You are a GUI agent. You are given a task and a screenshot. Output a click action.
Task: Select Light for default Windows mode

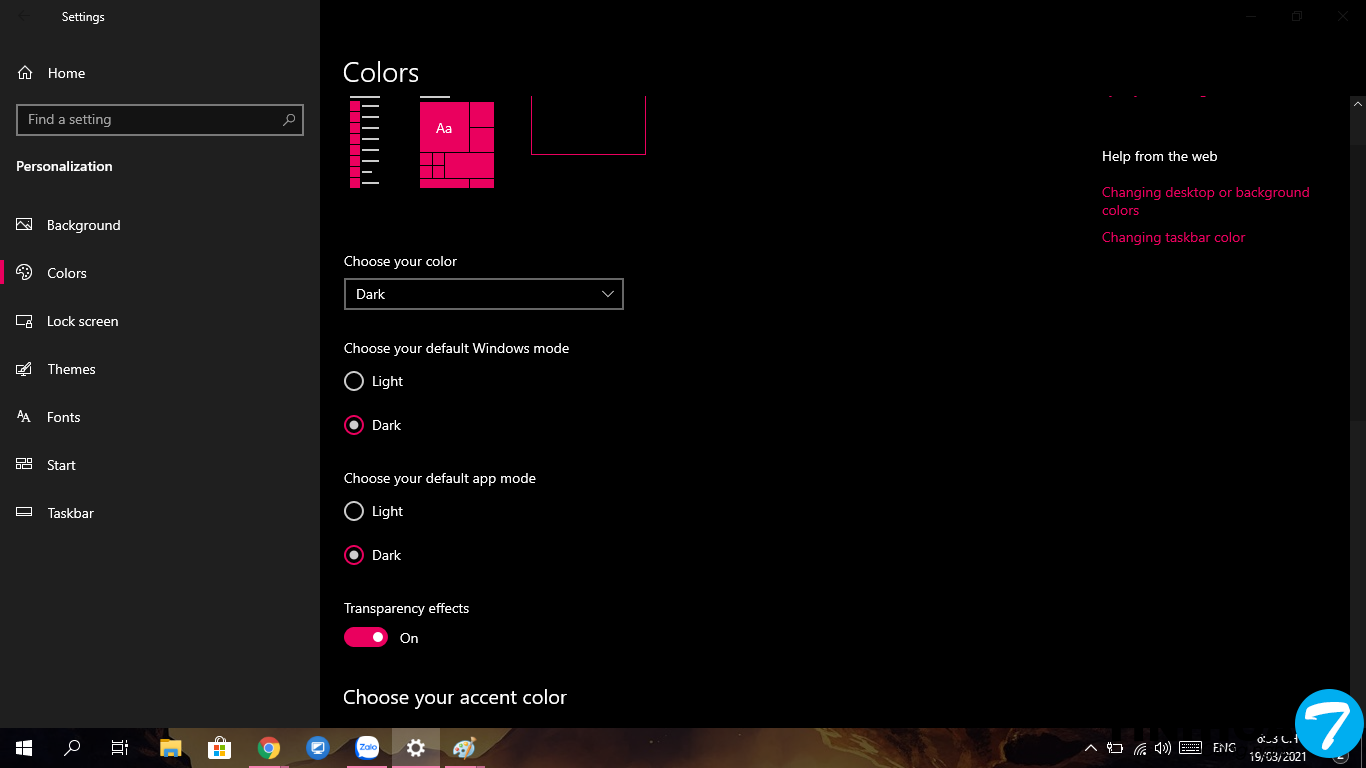(x=354, y=381)
